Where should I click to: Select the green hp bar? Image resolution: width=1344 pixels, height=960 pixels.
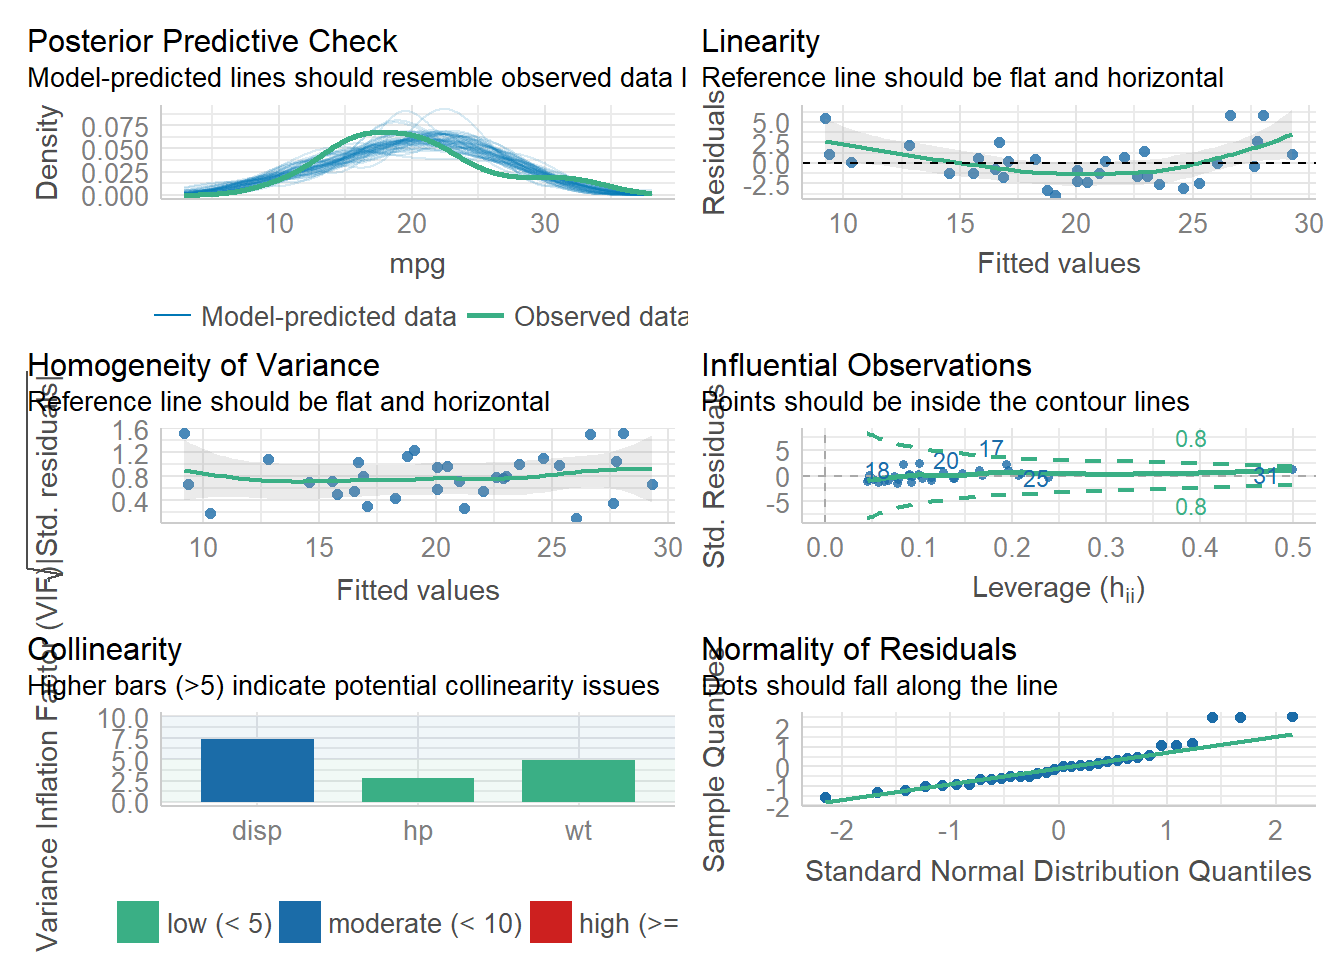(x=418, y=790)
